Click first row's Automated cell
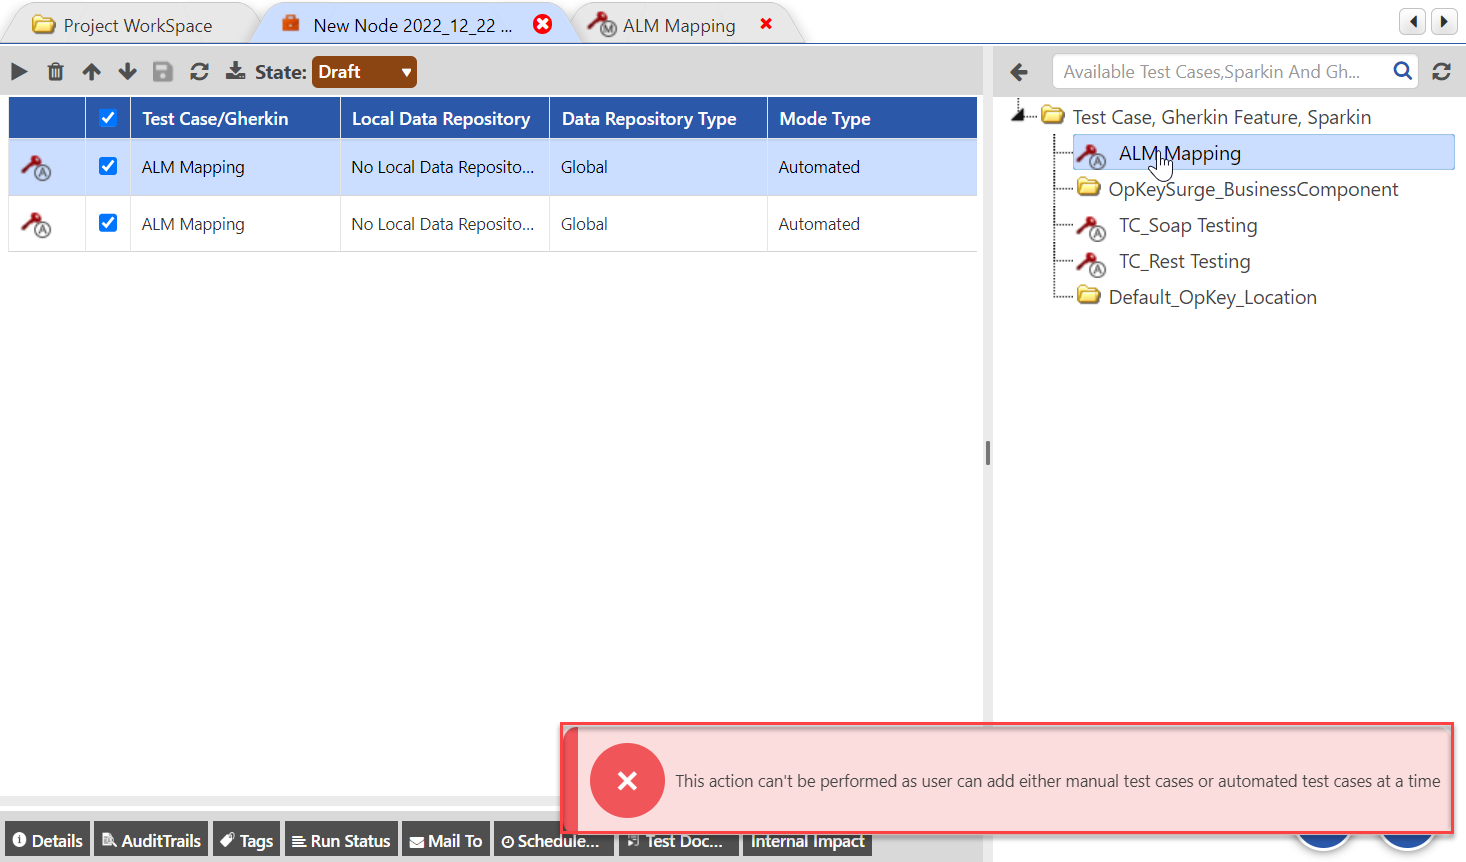1466x862 pixels. click(x=872, y=167)
